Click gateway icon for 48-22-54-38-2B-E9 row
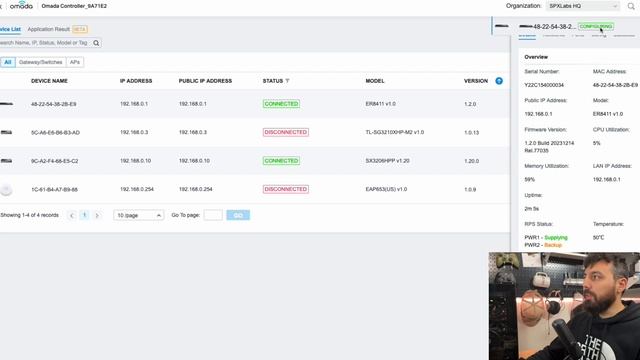 pos(6,104)
